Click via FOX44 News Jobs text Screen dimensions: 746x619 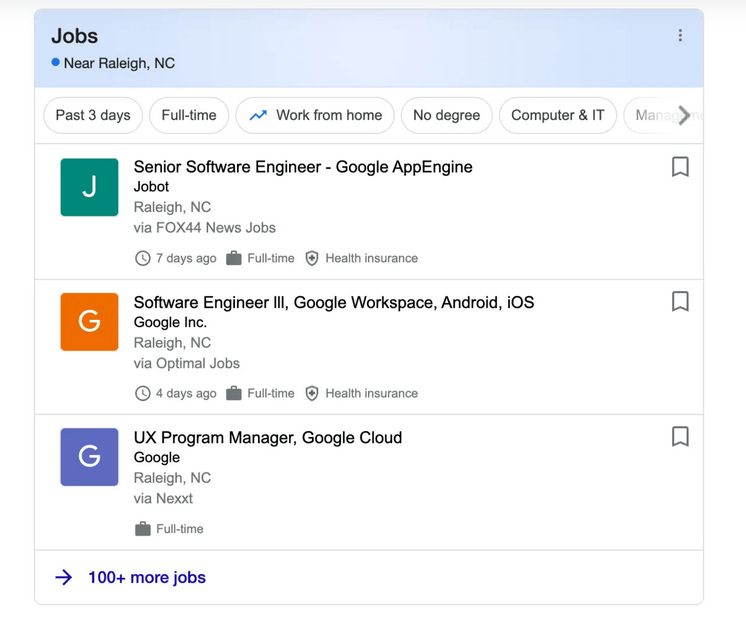[x=205, y=228]
